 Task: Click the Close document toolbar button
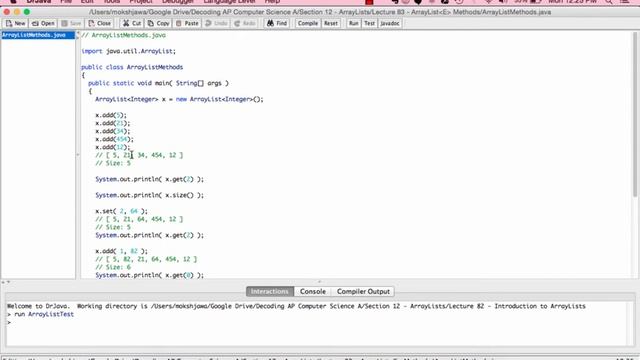100,23
